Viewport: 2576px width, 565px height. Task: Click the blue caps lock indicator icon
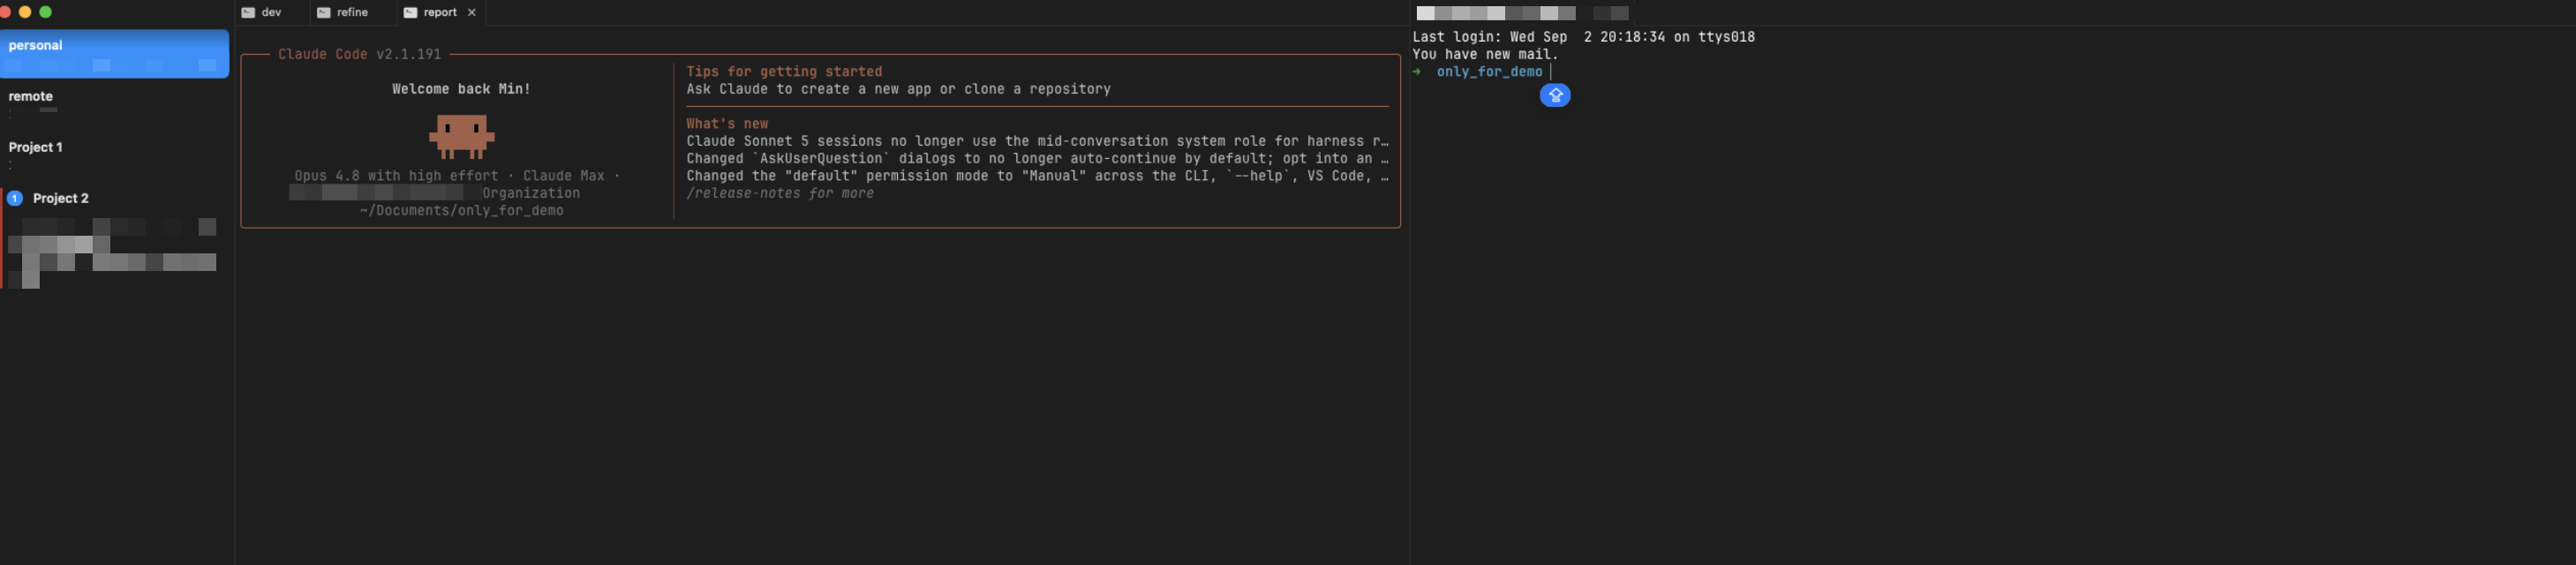pos(1555,95)
